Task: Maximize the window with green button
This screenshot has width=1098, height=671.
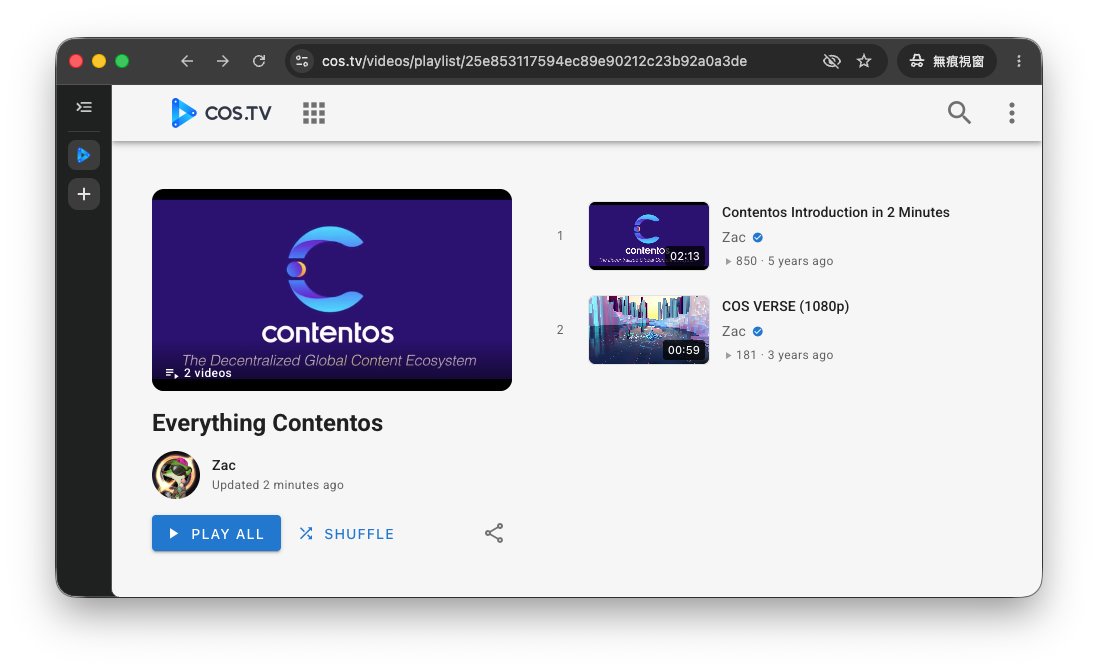Action: pos(122,61)
